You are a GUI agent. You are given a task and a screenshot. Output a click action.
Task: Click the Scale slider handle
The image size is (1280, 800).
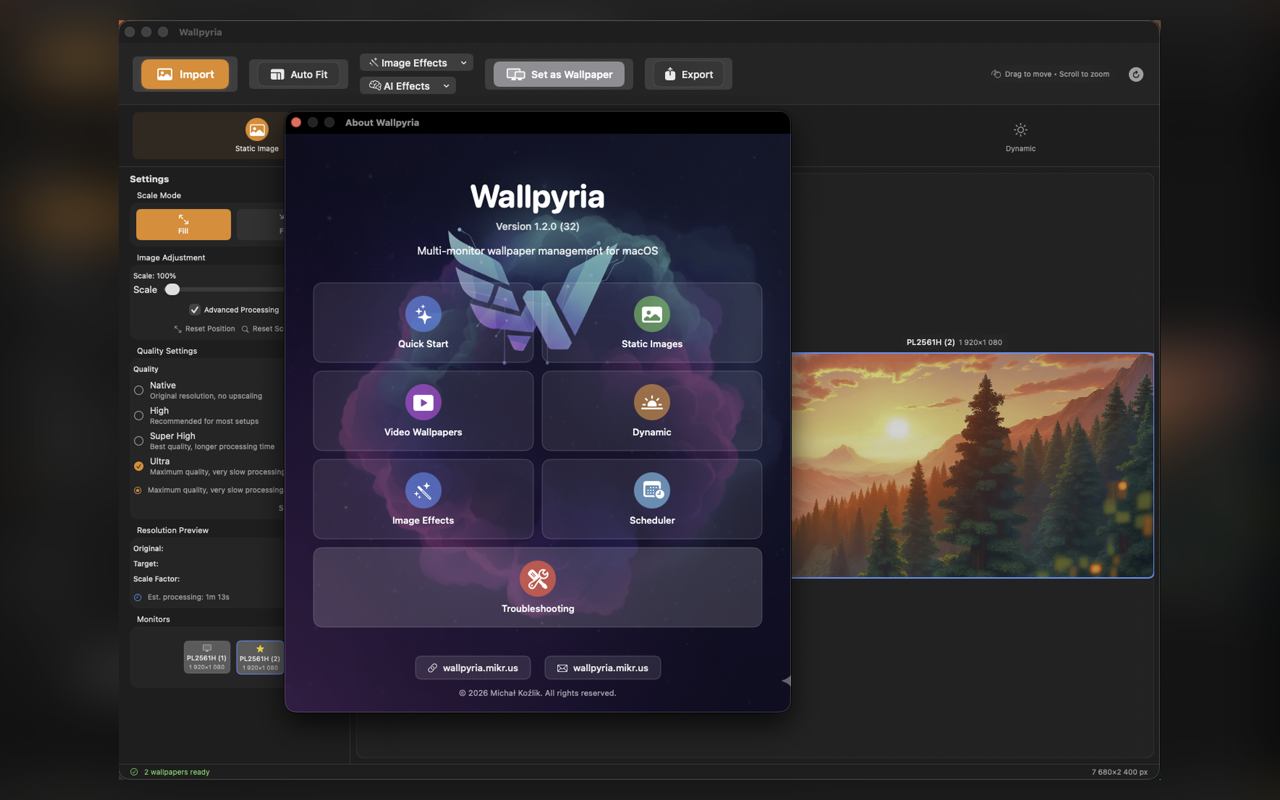[x=172, y=290]
